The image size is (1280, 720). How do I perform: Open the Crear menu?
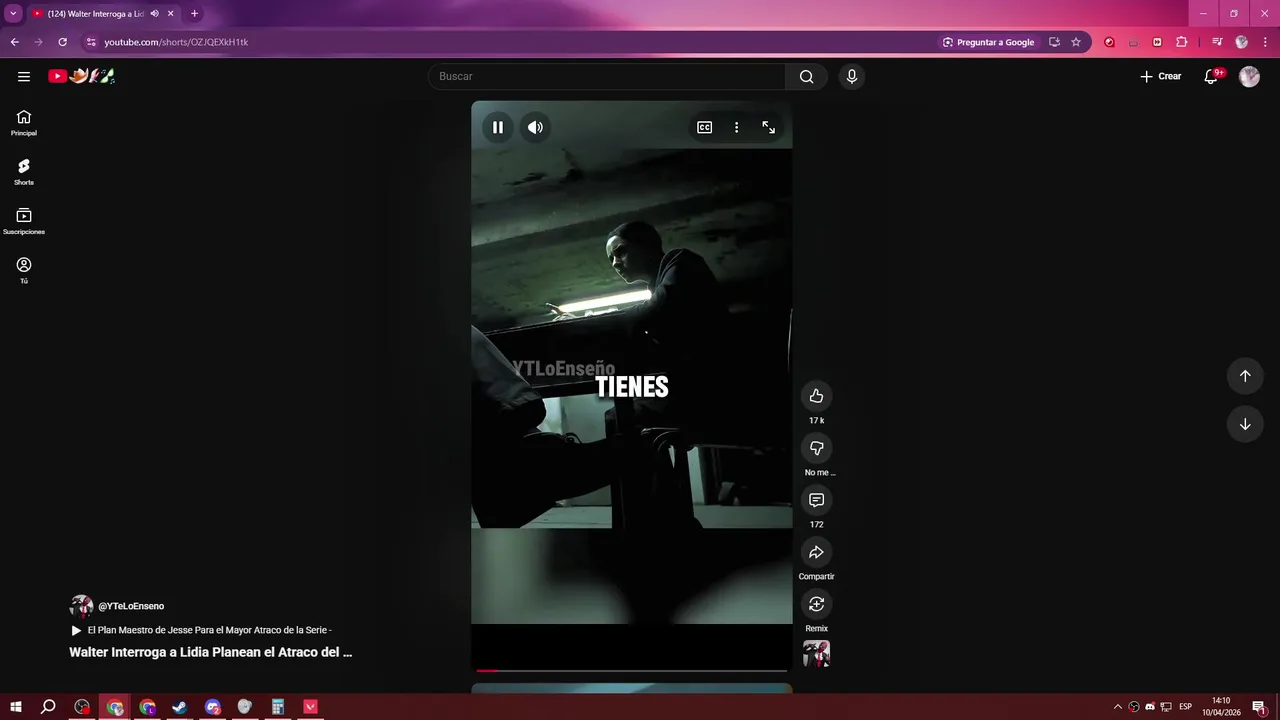point(1161,76)
